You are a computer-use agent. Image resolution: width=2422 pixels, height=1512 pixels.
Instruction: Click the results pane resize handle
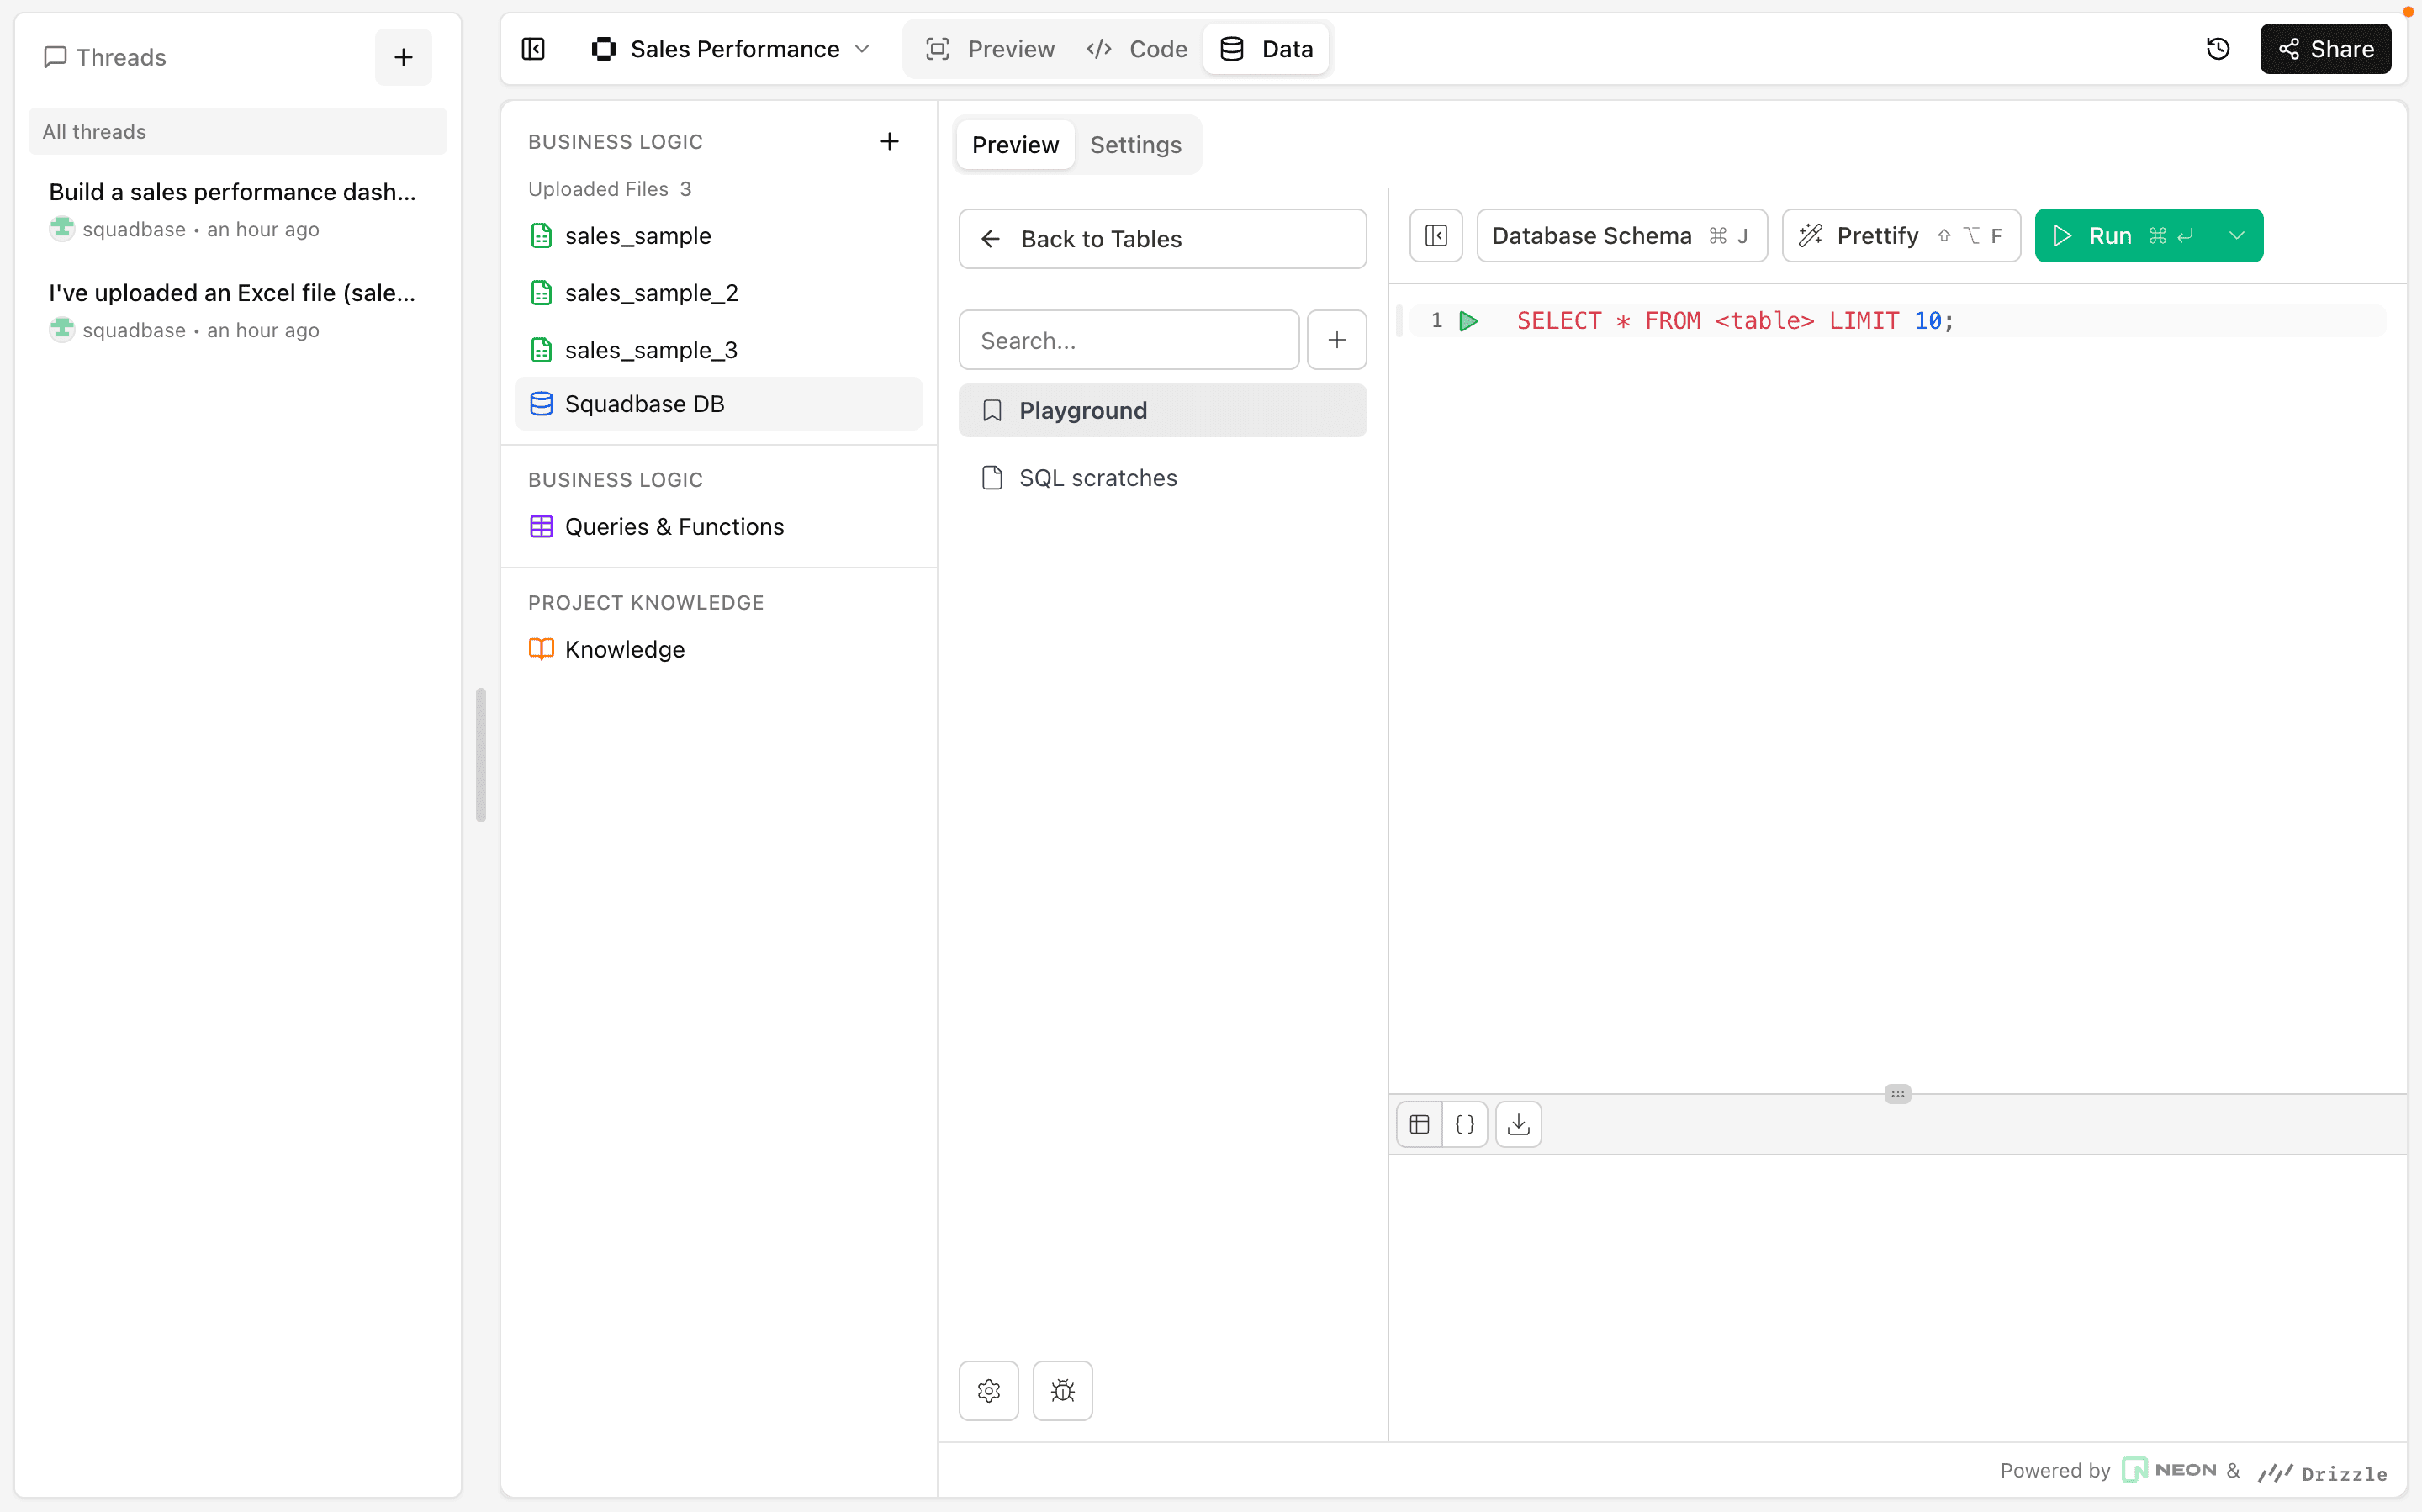coord(1897,1094)
